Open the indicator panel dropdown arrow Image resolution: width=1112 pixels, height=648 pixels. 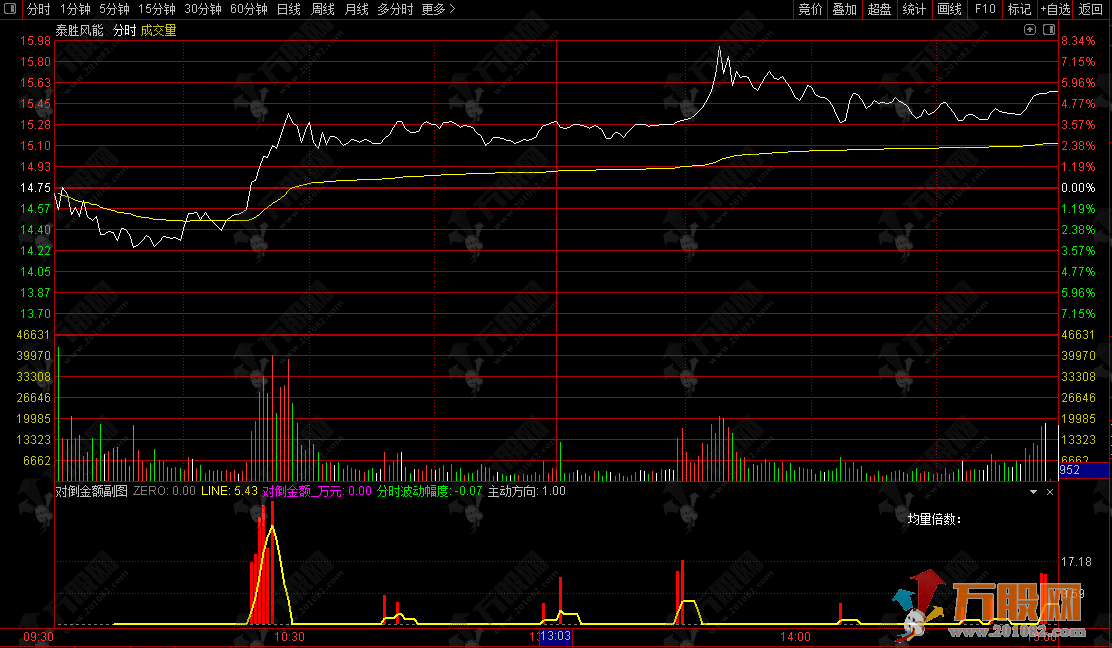(1034, 492)
